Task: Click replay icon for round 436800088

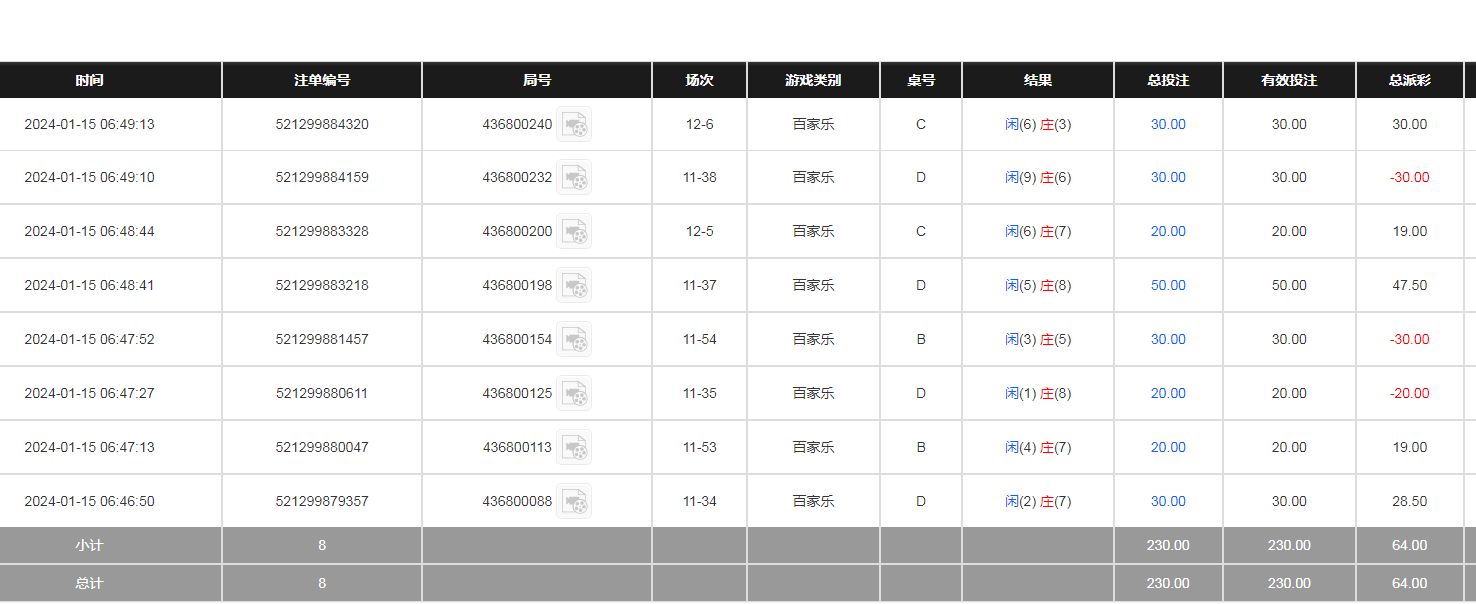Action: coord(574,502)
